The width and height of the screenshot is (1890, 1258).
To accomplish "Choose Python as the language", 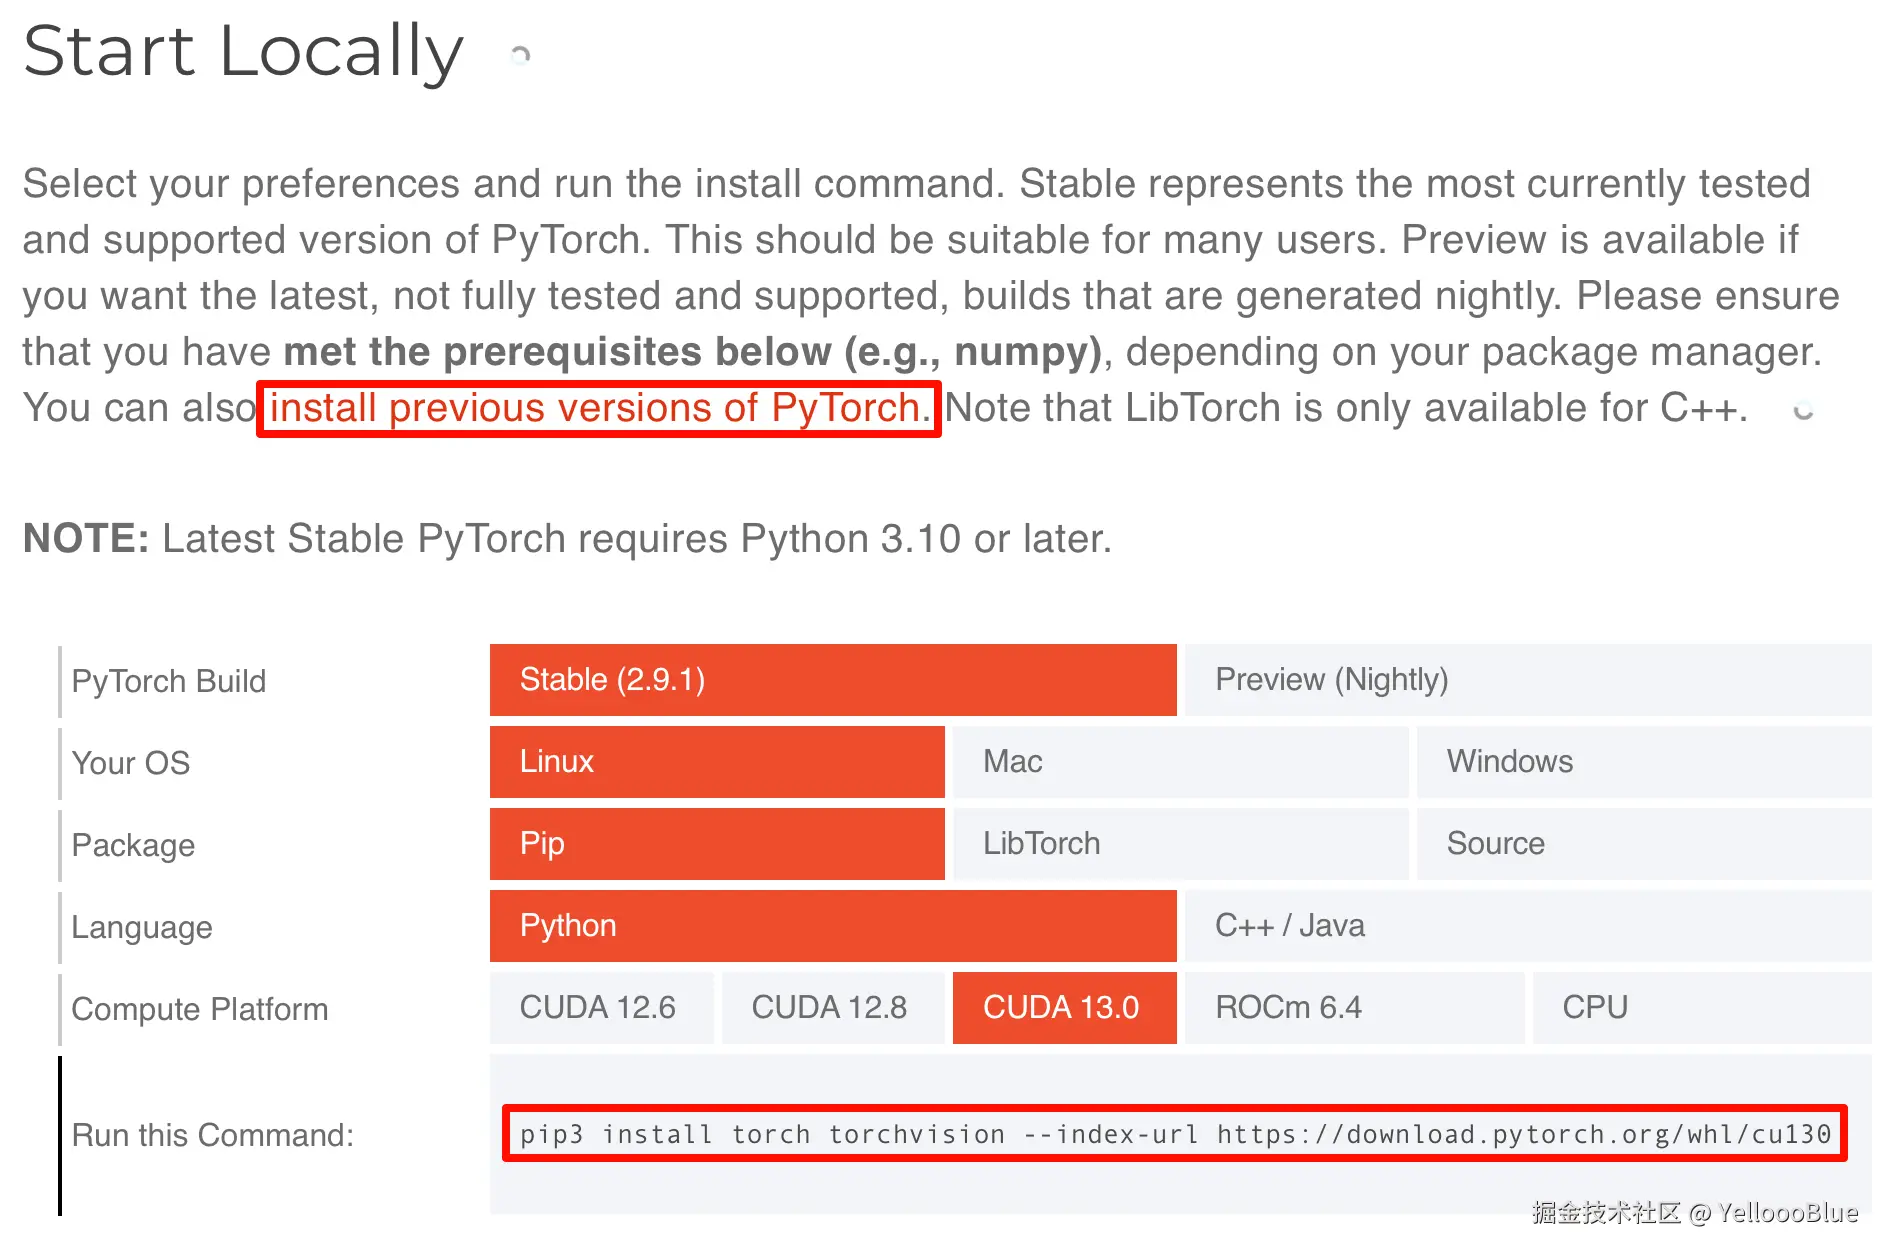I will click(832, 926).
